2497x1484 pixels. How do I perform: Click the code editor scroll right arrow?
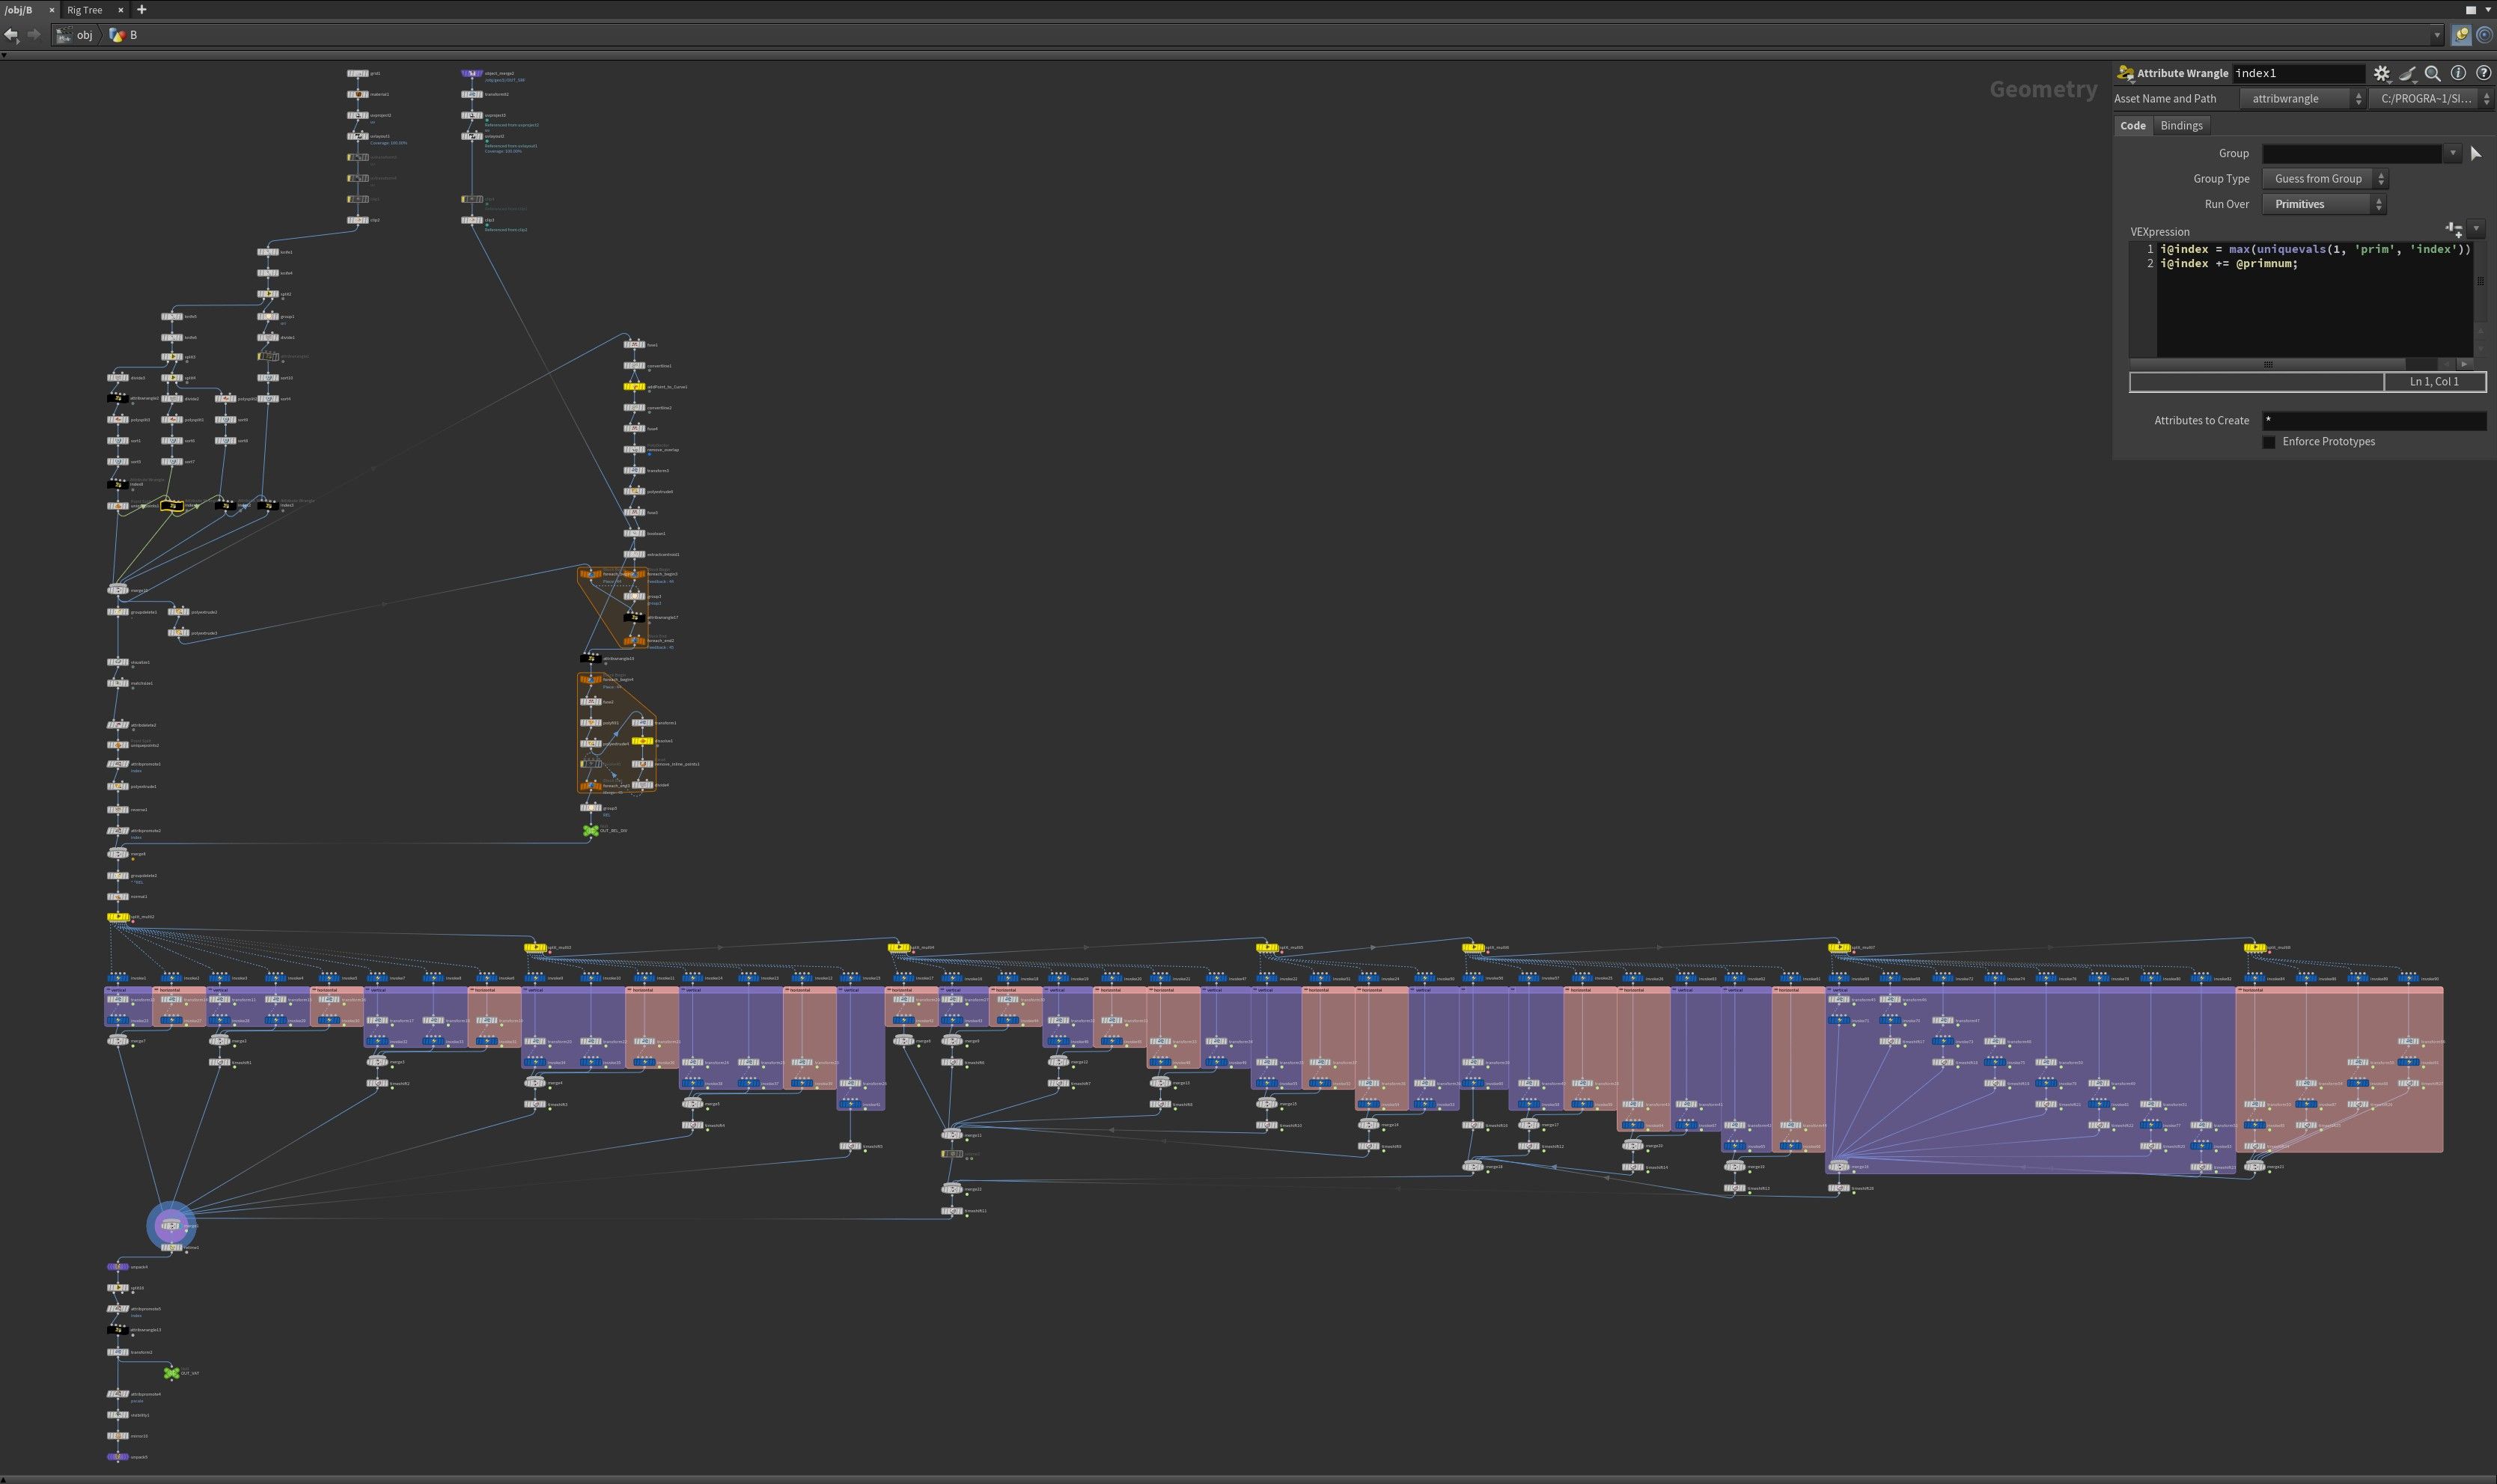pos(2463,364)
